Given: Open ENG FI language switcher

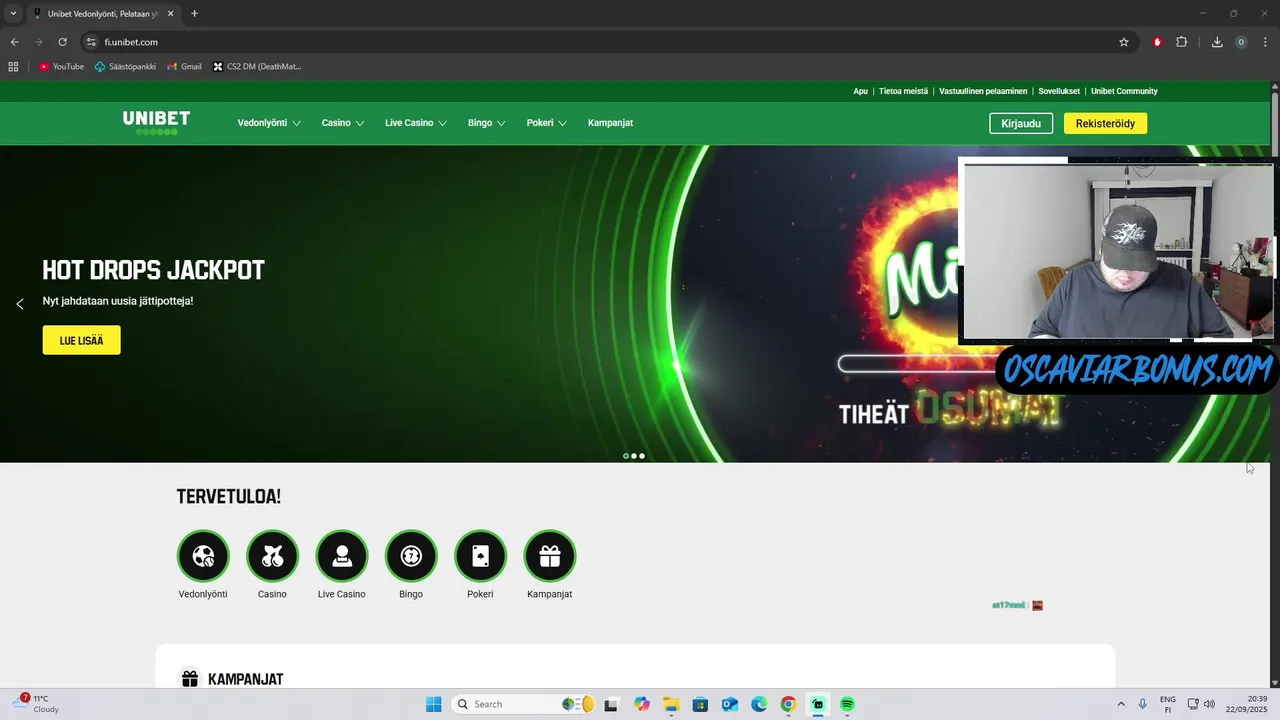Looking at the screenshot, I should (x=1168, y=704).
